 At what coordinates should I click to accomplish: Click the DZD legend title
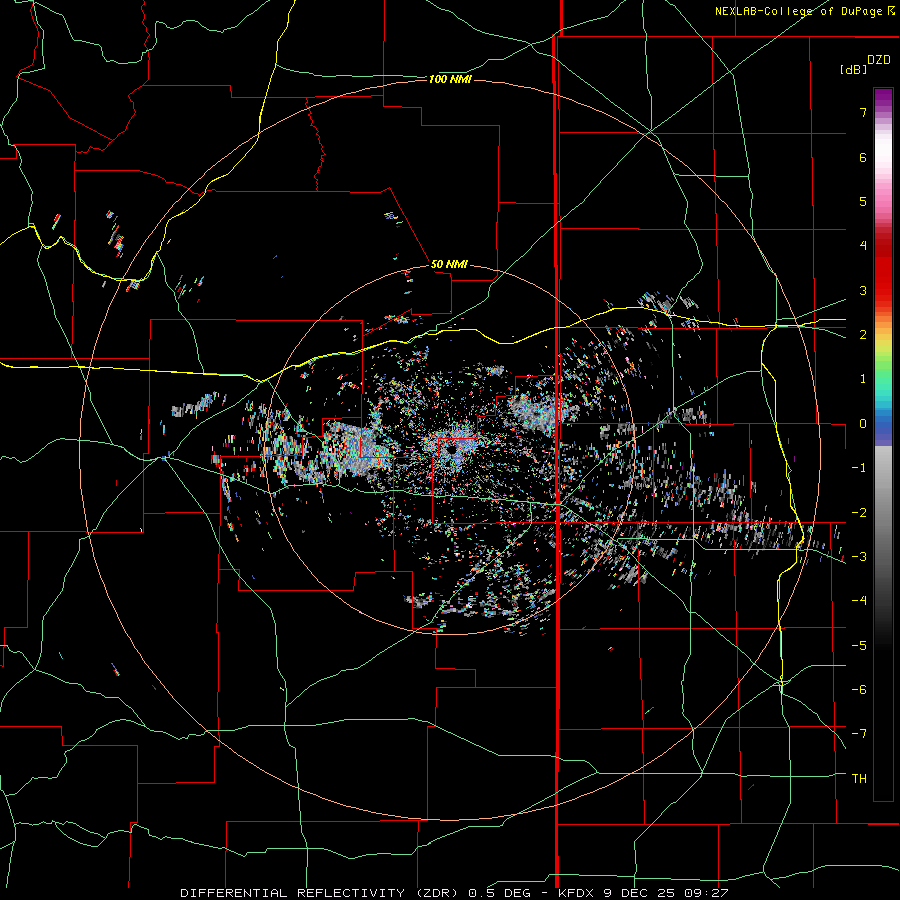879,60
